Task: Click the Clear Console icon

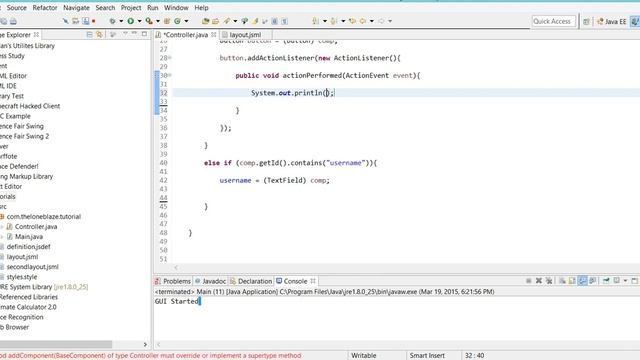Action: click(562, 281)
